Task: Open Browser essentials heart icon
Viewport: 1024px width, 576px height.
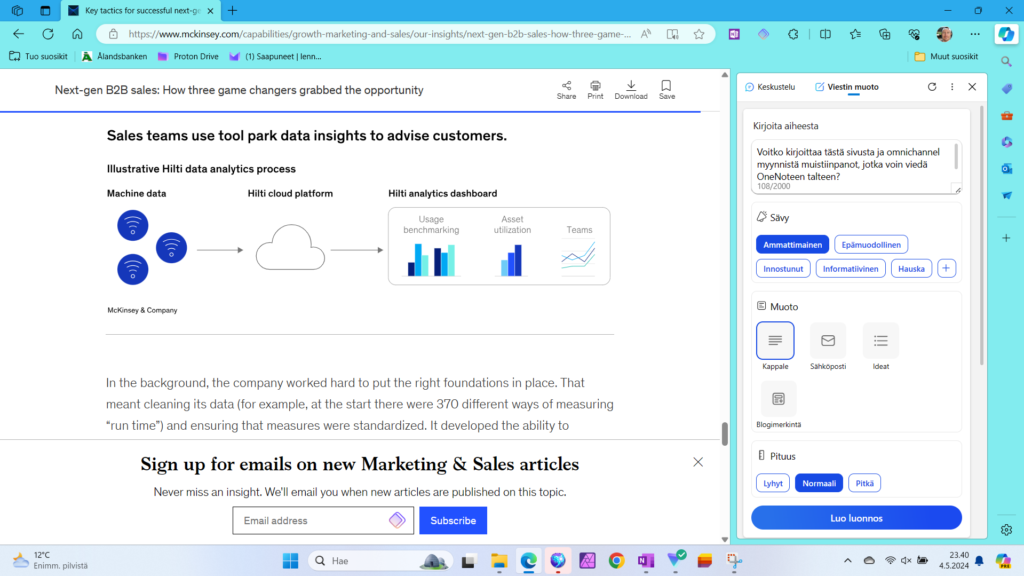Action: click(x=914, y=34)
